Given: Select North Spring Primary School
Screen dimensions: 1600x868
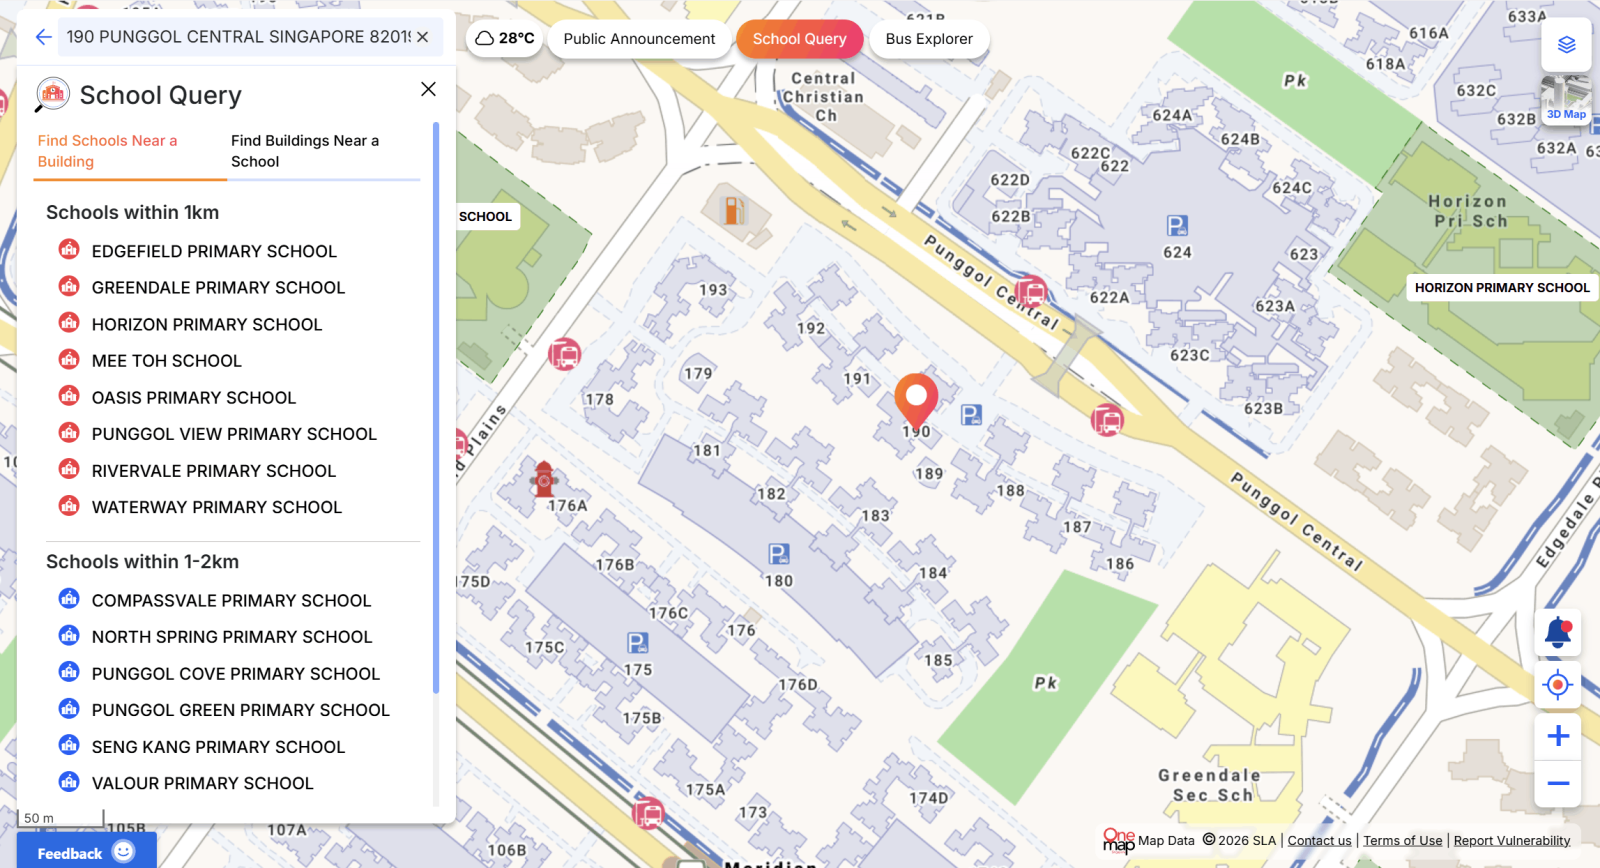Looking at the screenshot, I should coord(232,637).
